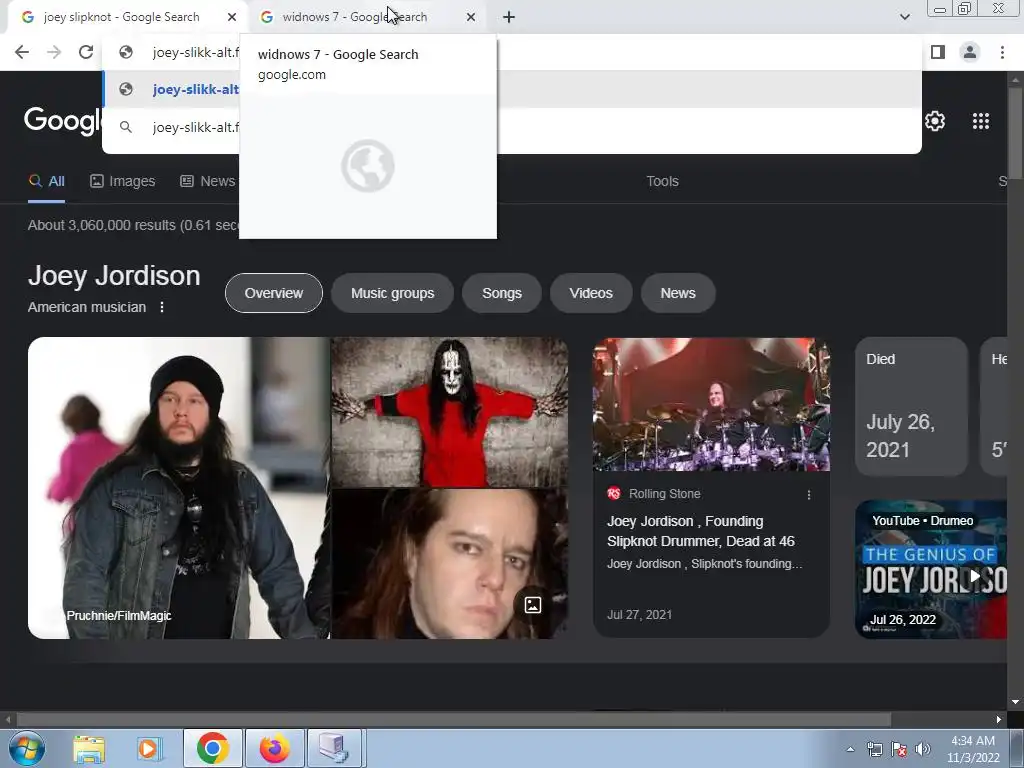The height and width of the screenshot is (768, 1024).
Task: Select the Overview chip
Action: [274, 293]
